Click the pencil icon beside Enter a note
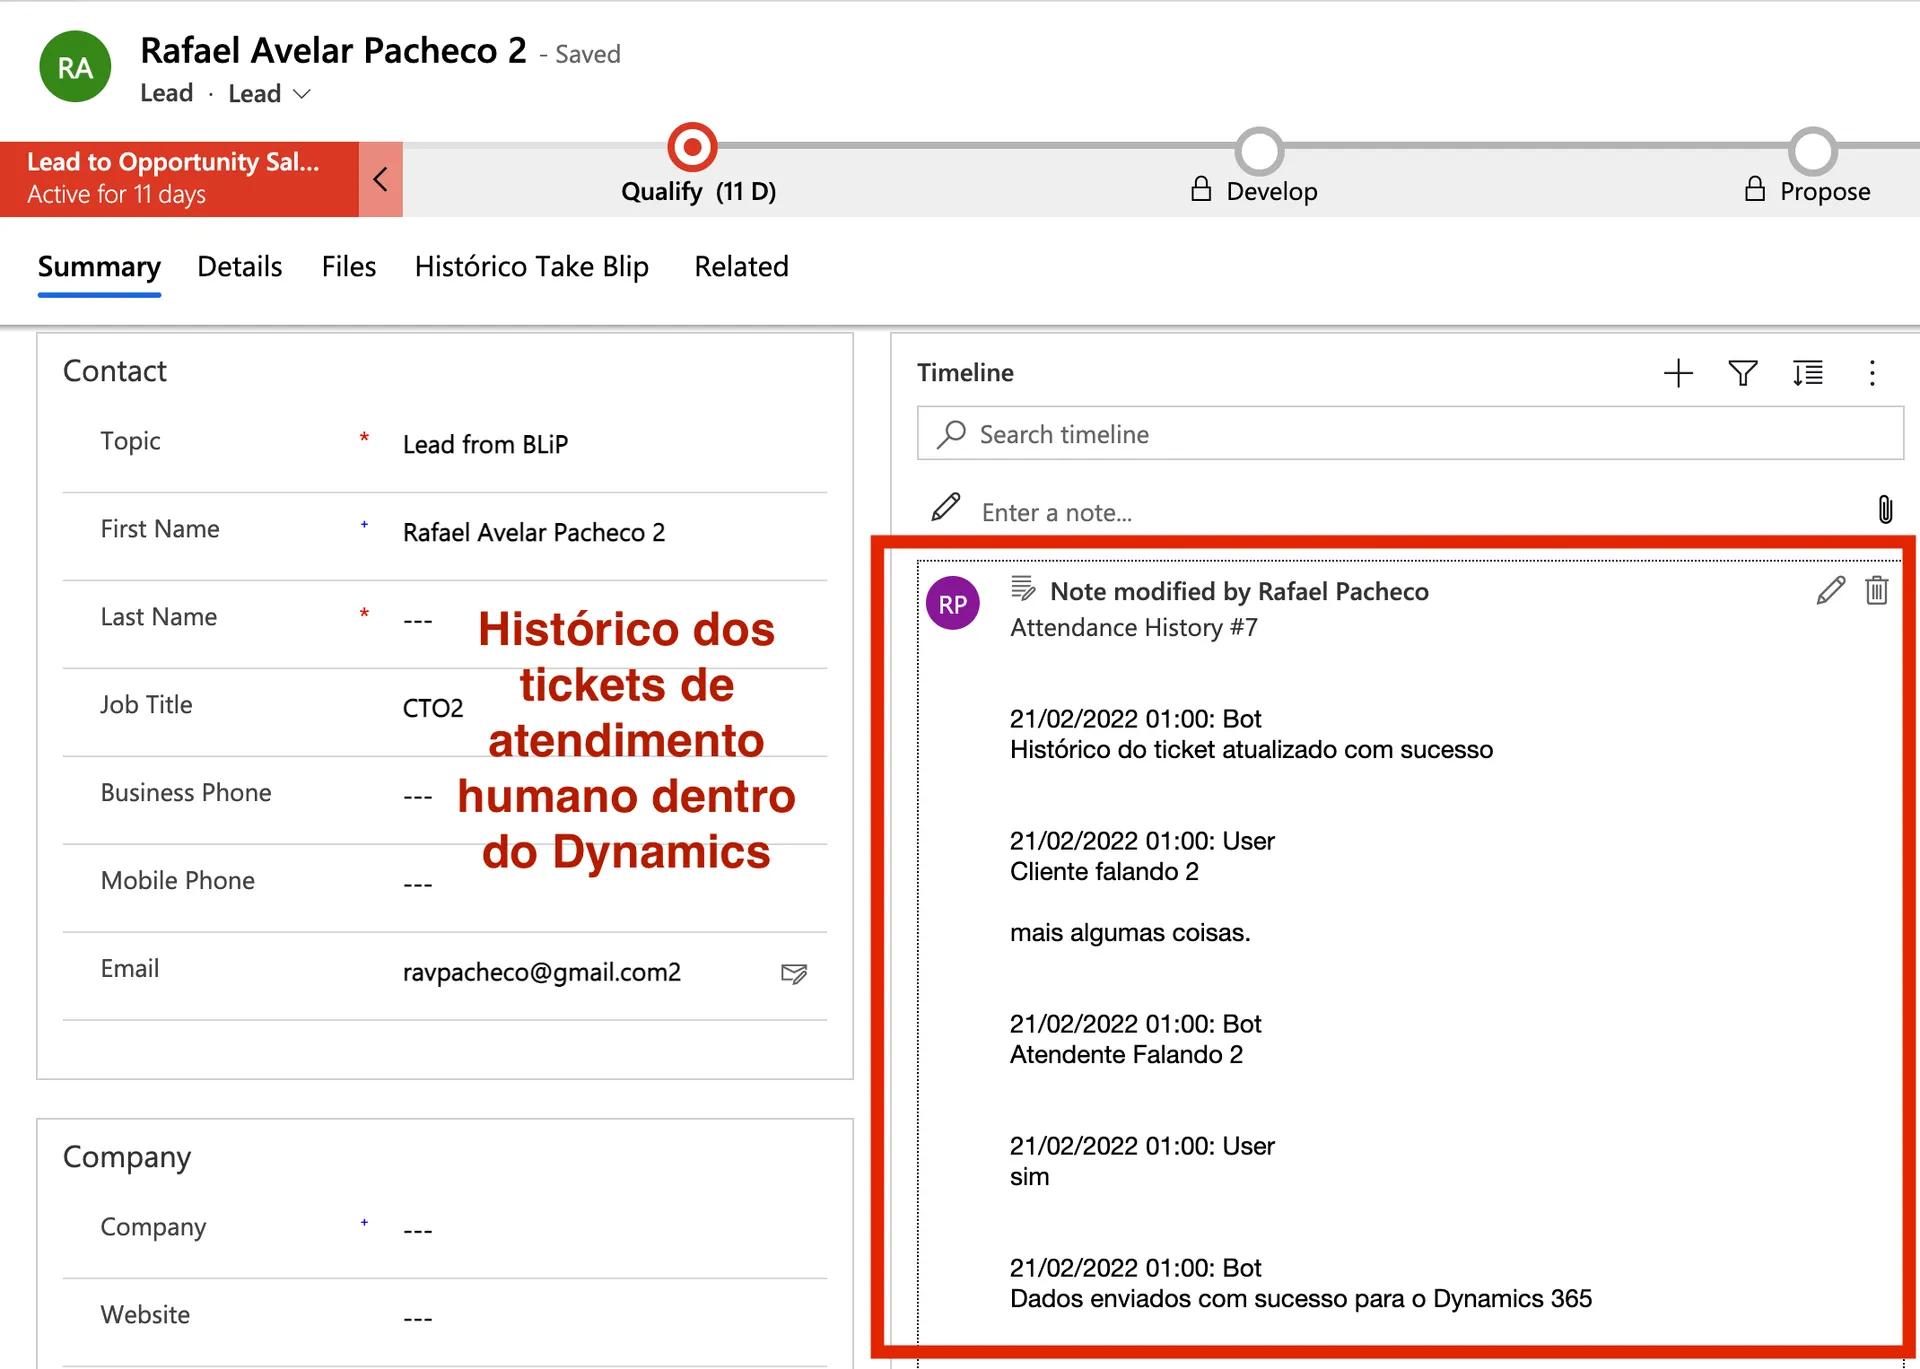This screenshot has height=1369, width=1920. point(945,508)
